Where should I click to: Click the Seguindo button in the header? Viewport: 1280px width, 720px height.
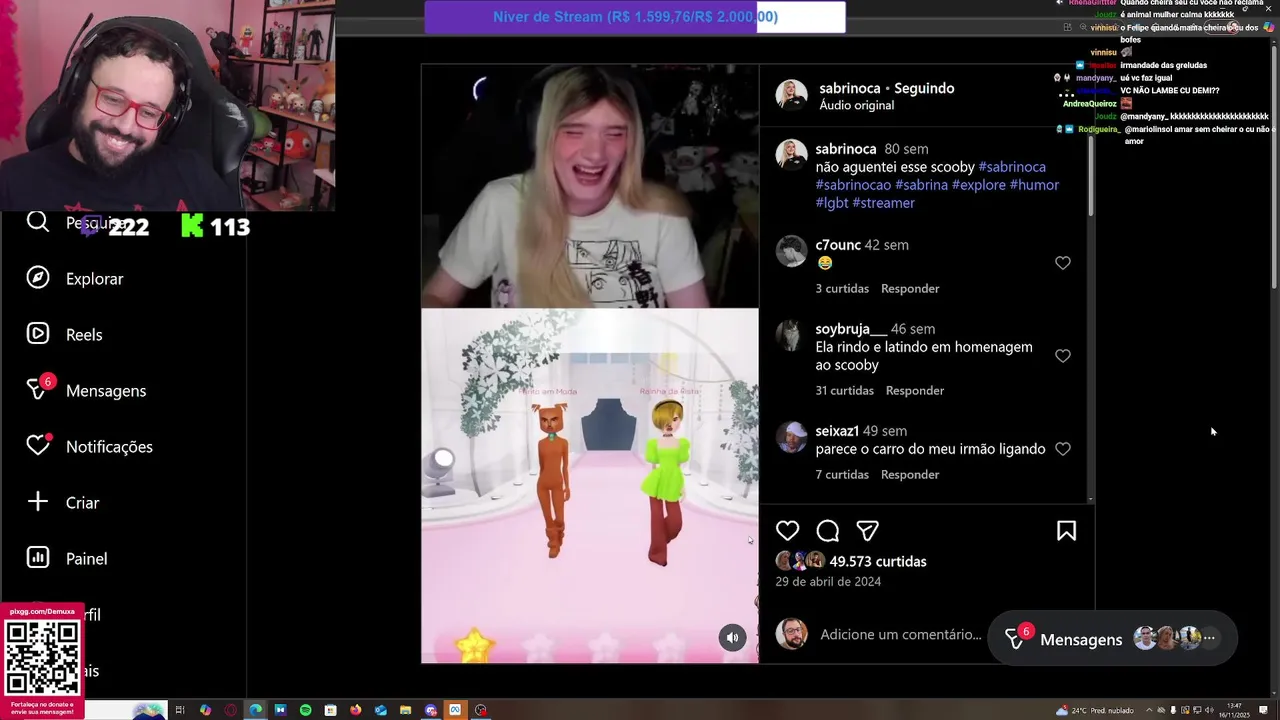coord(924,88)
